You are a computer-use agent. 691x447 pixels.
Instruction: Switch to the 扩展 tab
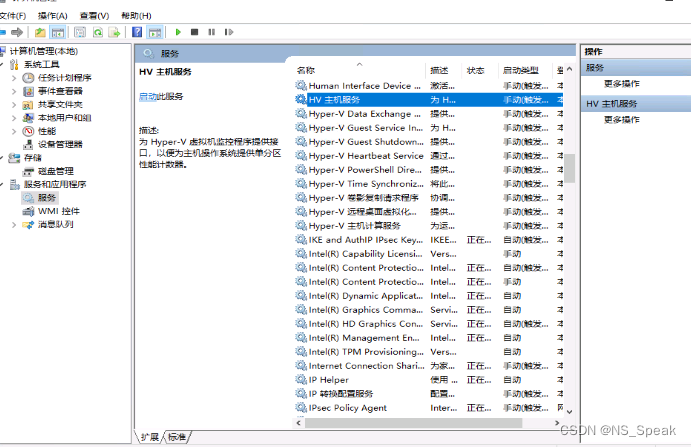[149, 437]
